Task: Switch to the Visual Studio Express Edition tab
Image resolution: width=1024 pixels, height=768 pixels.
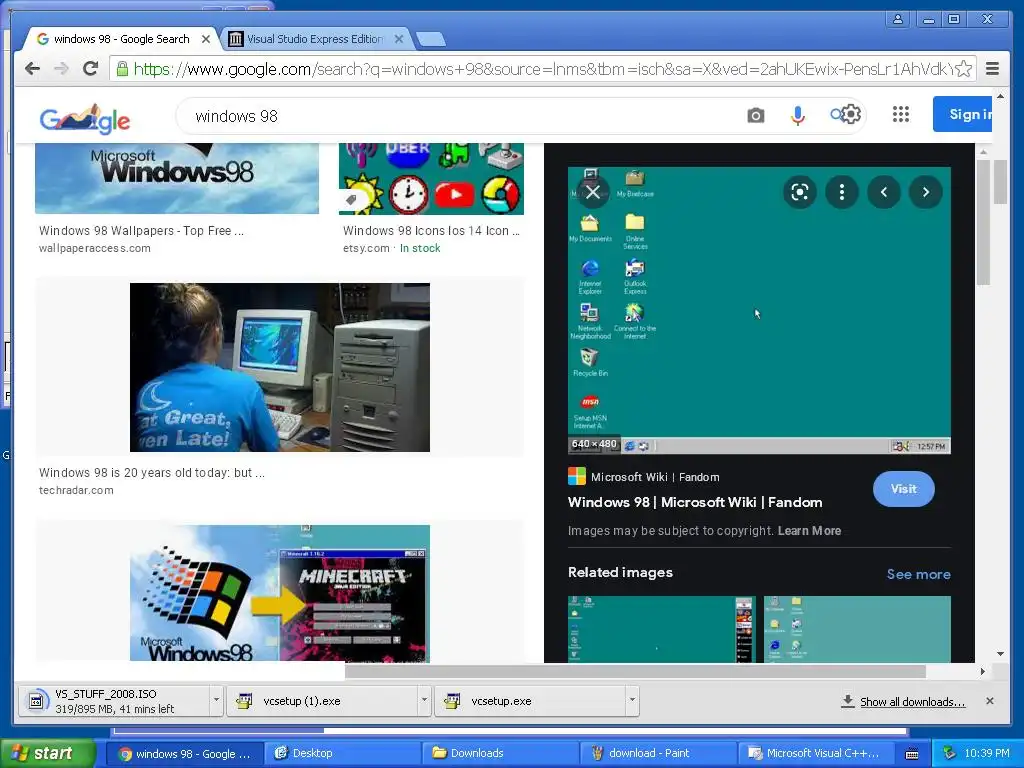Action: [x=315, y=39]
